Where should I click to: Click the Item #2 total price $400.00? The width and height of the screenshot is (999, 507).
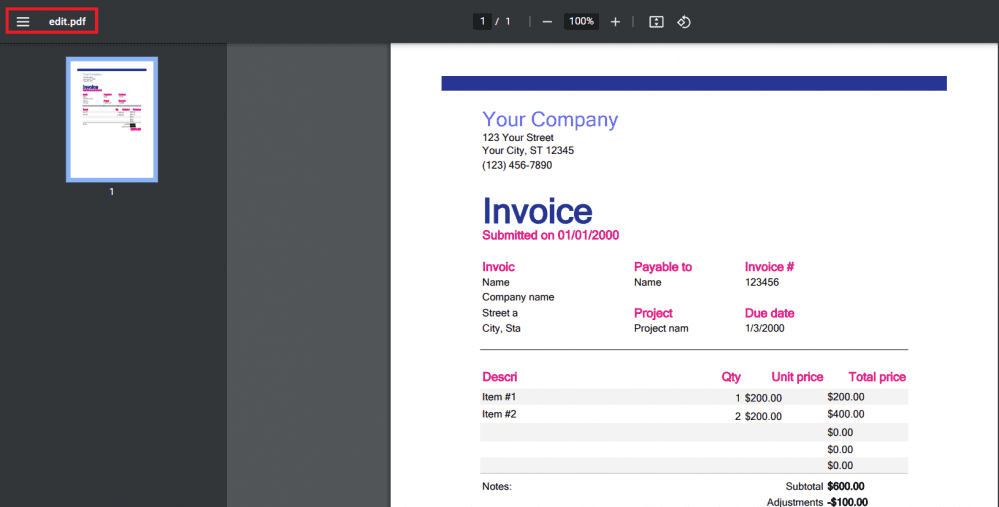click(x=845, y=414)
